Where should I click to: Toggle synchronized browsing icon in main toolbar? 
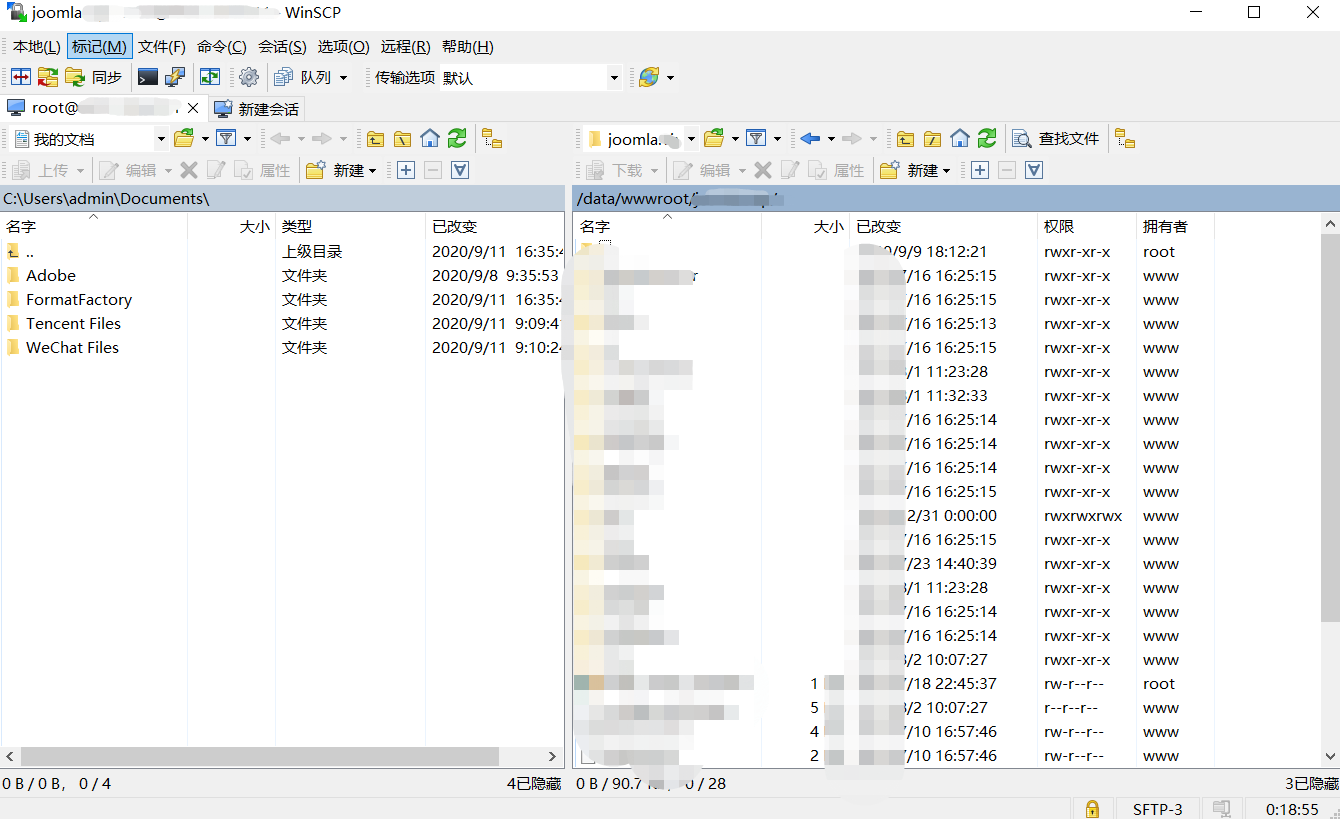coord(210,77)
